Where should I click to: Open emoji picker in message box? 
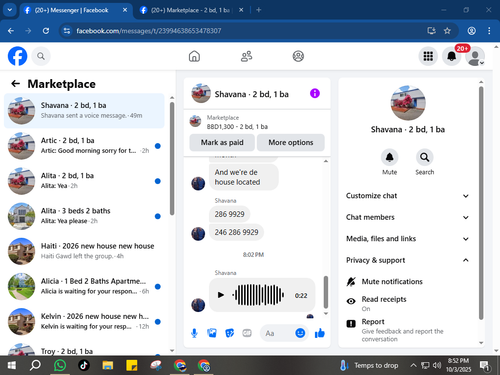[300, 333]
